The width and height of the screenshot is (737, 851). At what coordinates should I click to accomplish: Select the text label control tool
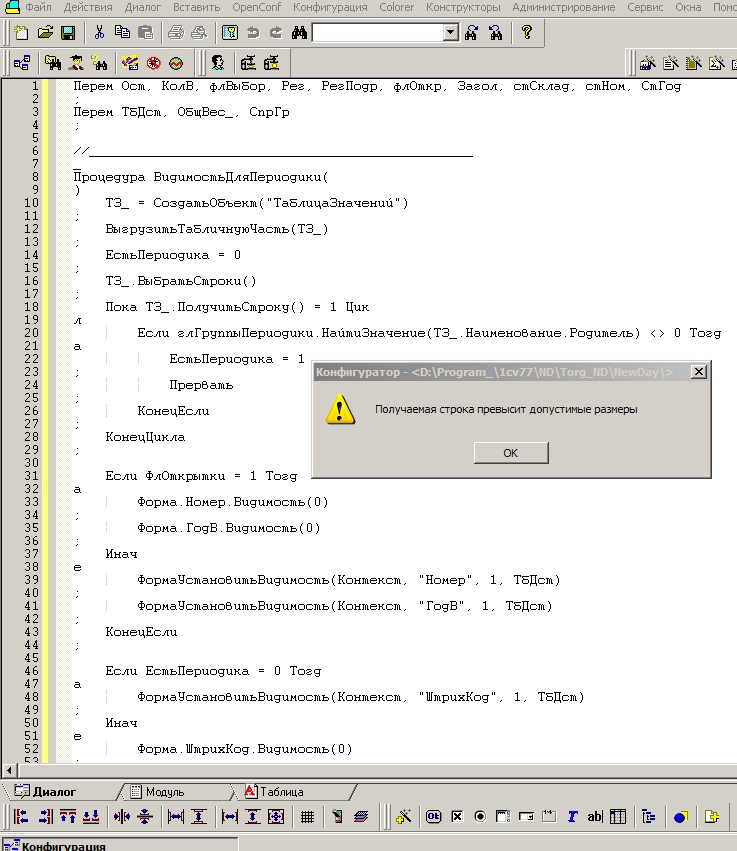coord(573,817)
